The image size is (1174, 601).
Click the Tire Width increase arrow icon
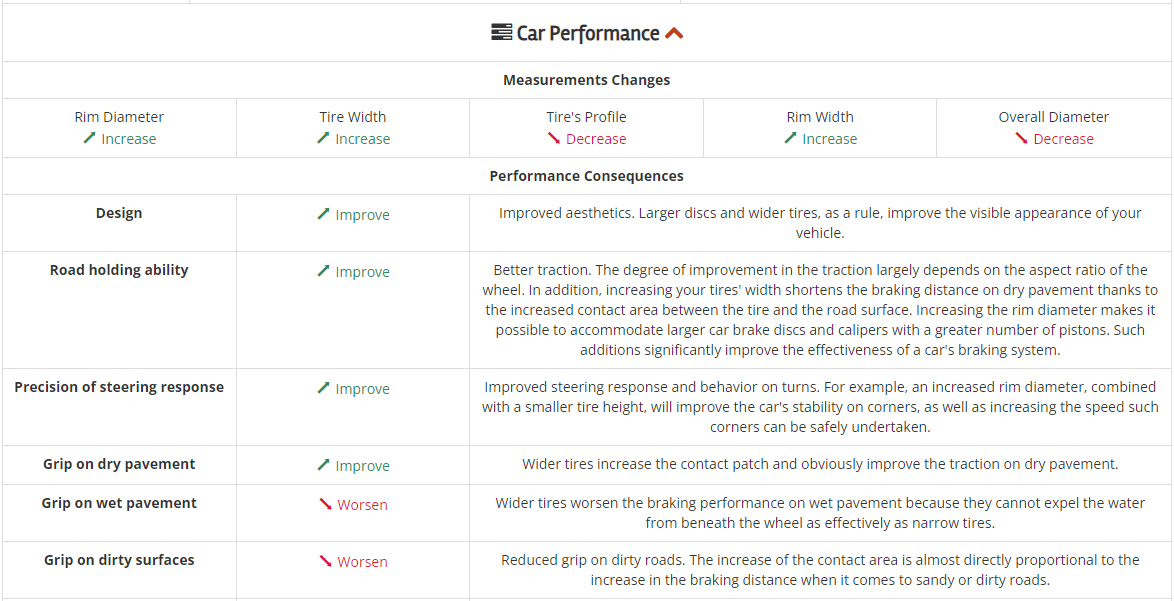click(x=323, y=138)
